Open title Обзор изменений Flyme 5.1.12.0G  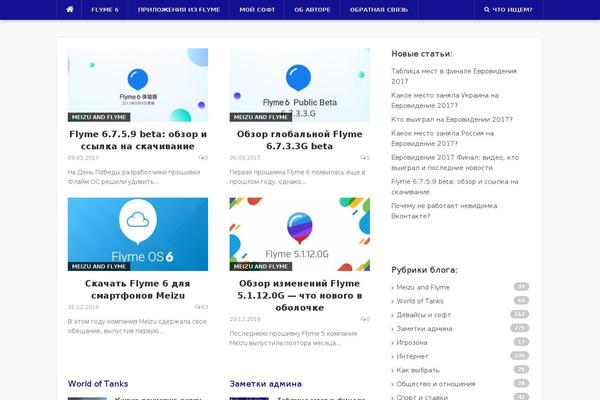(300, 296)
